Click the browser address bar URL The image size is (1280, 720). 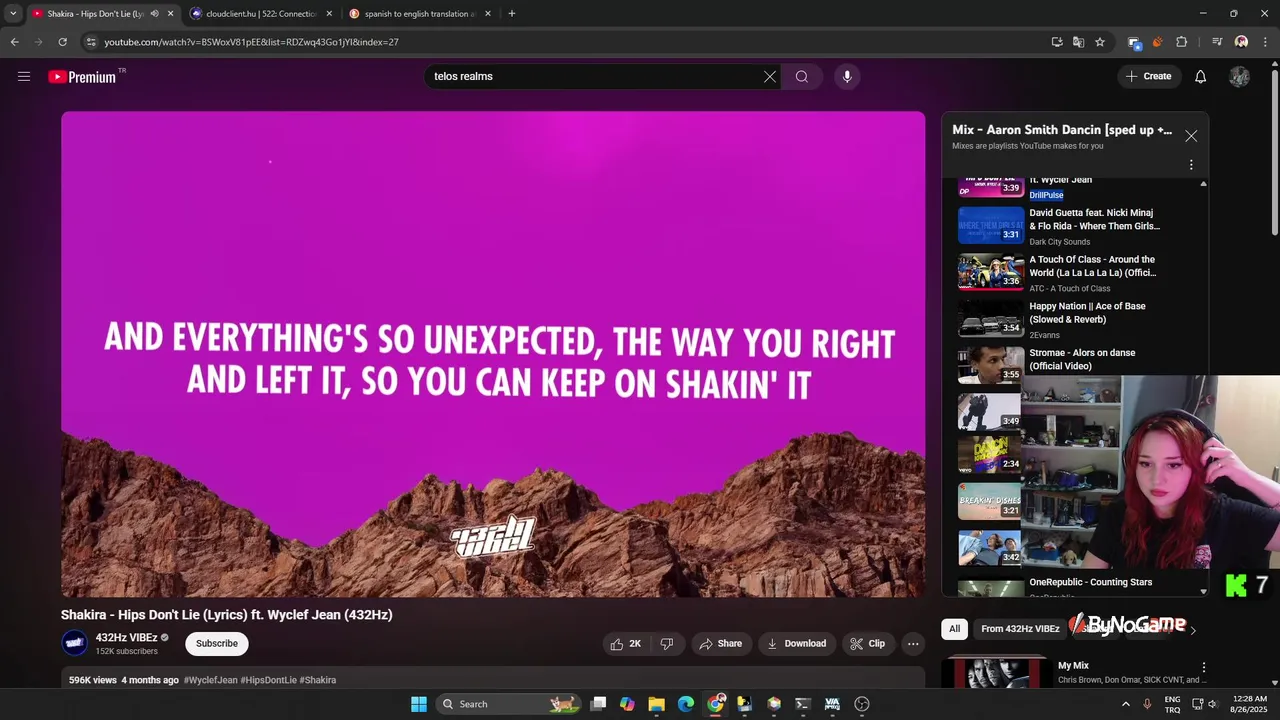point(251,42)
